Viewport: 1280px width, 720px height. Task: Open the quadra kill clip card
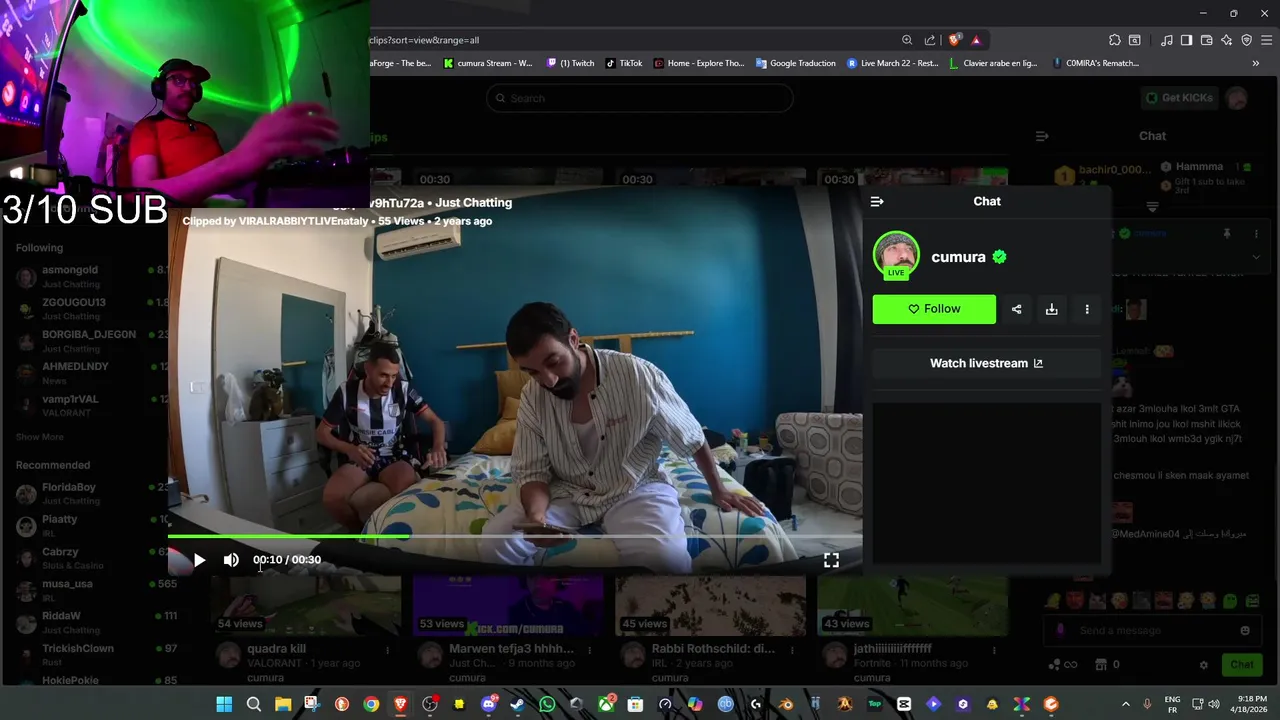click(305, 630)
